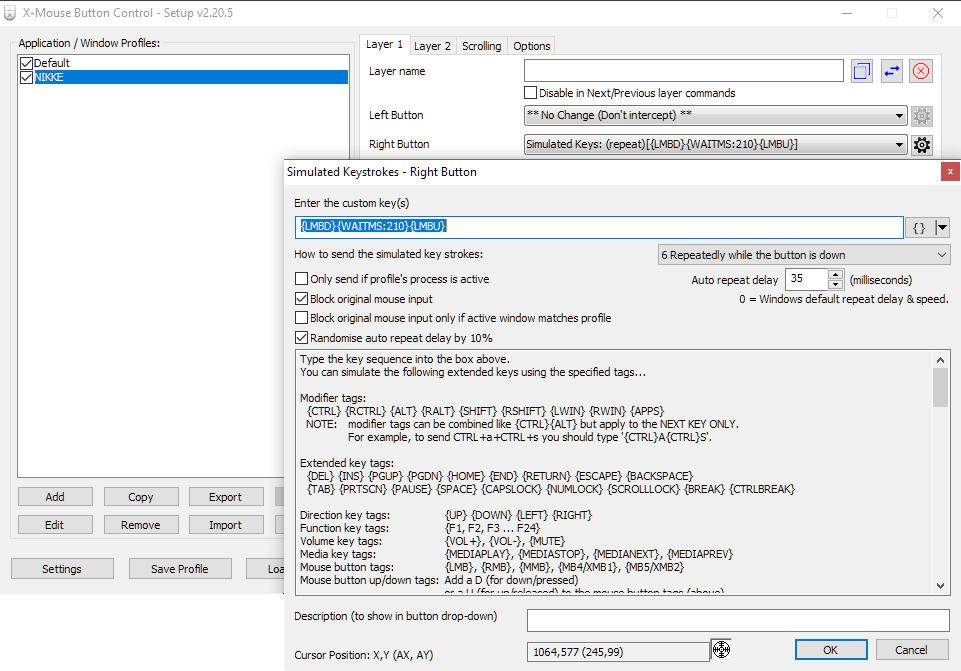Viewport: 961px width, 671px height.
Task: Increase the auto repeat delay spinner
Action: [835, 275]
